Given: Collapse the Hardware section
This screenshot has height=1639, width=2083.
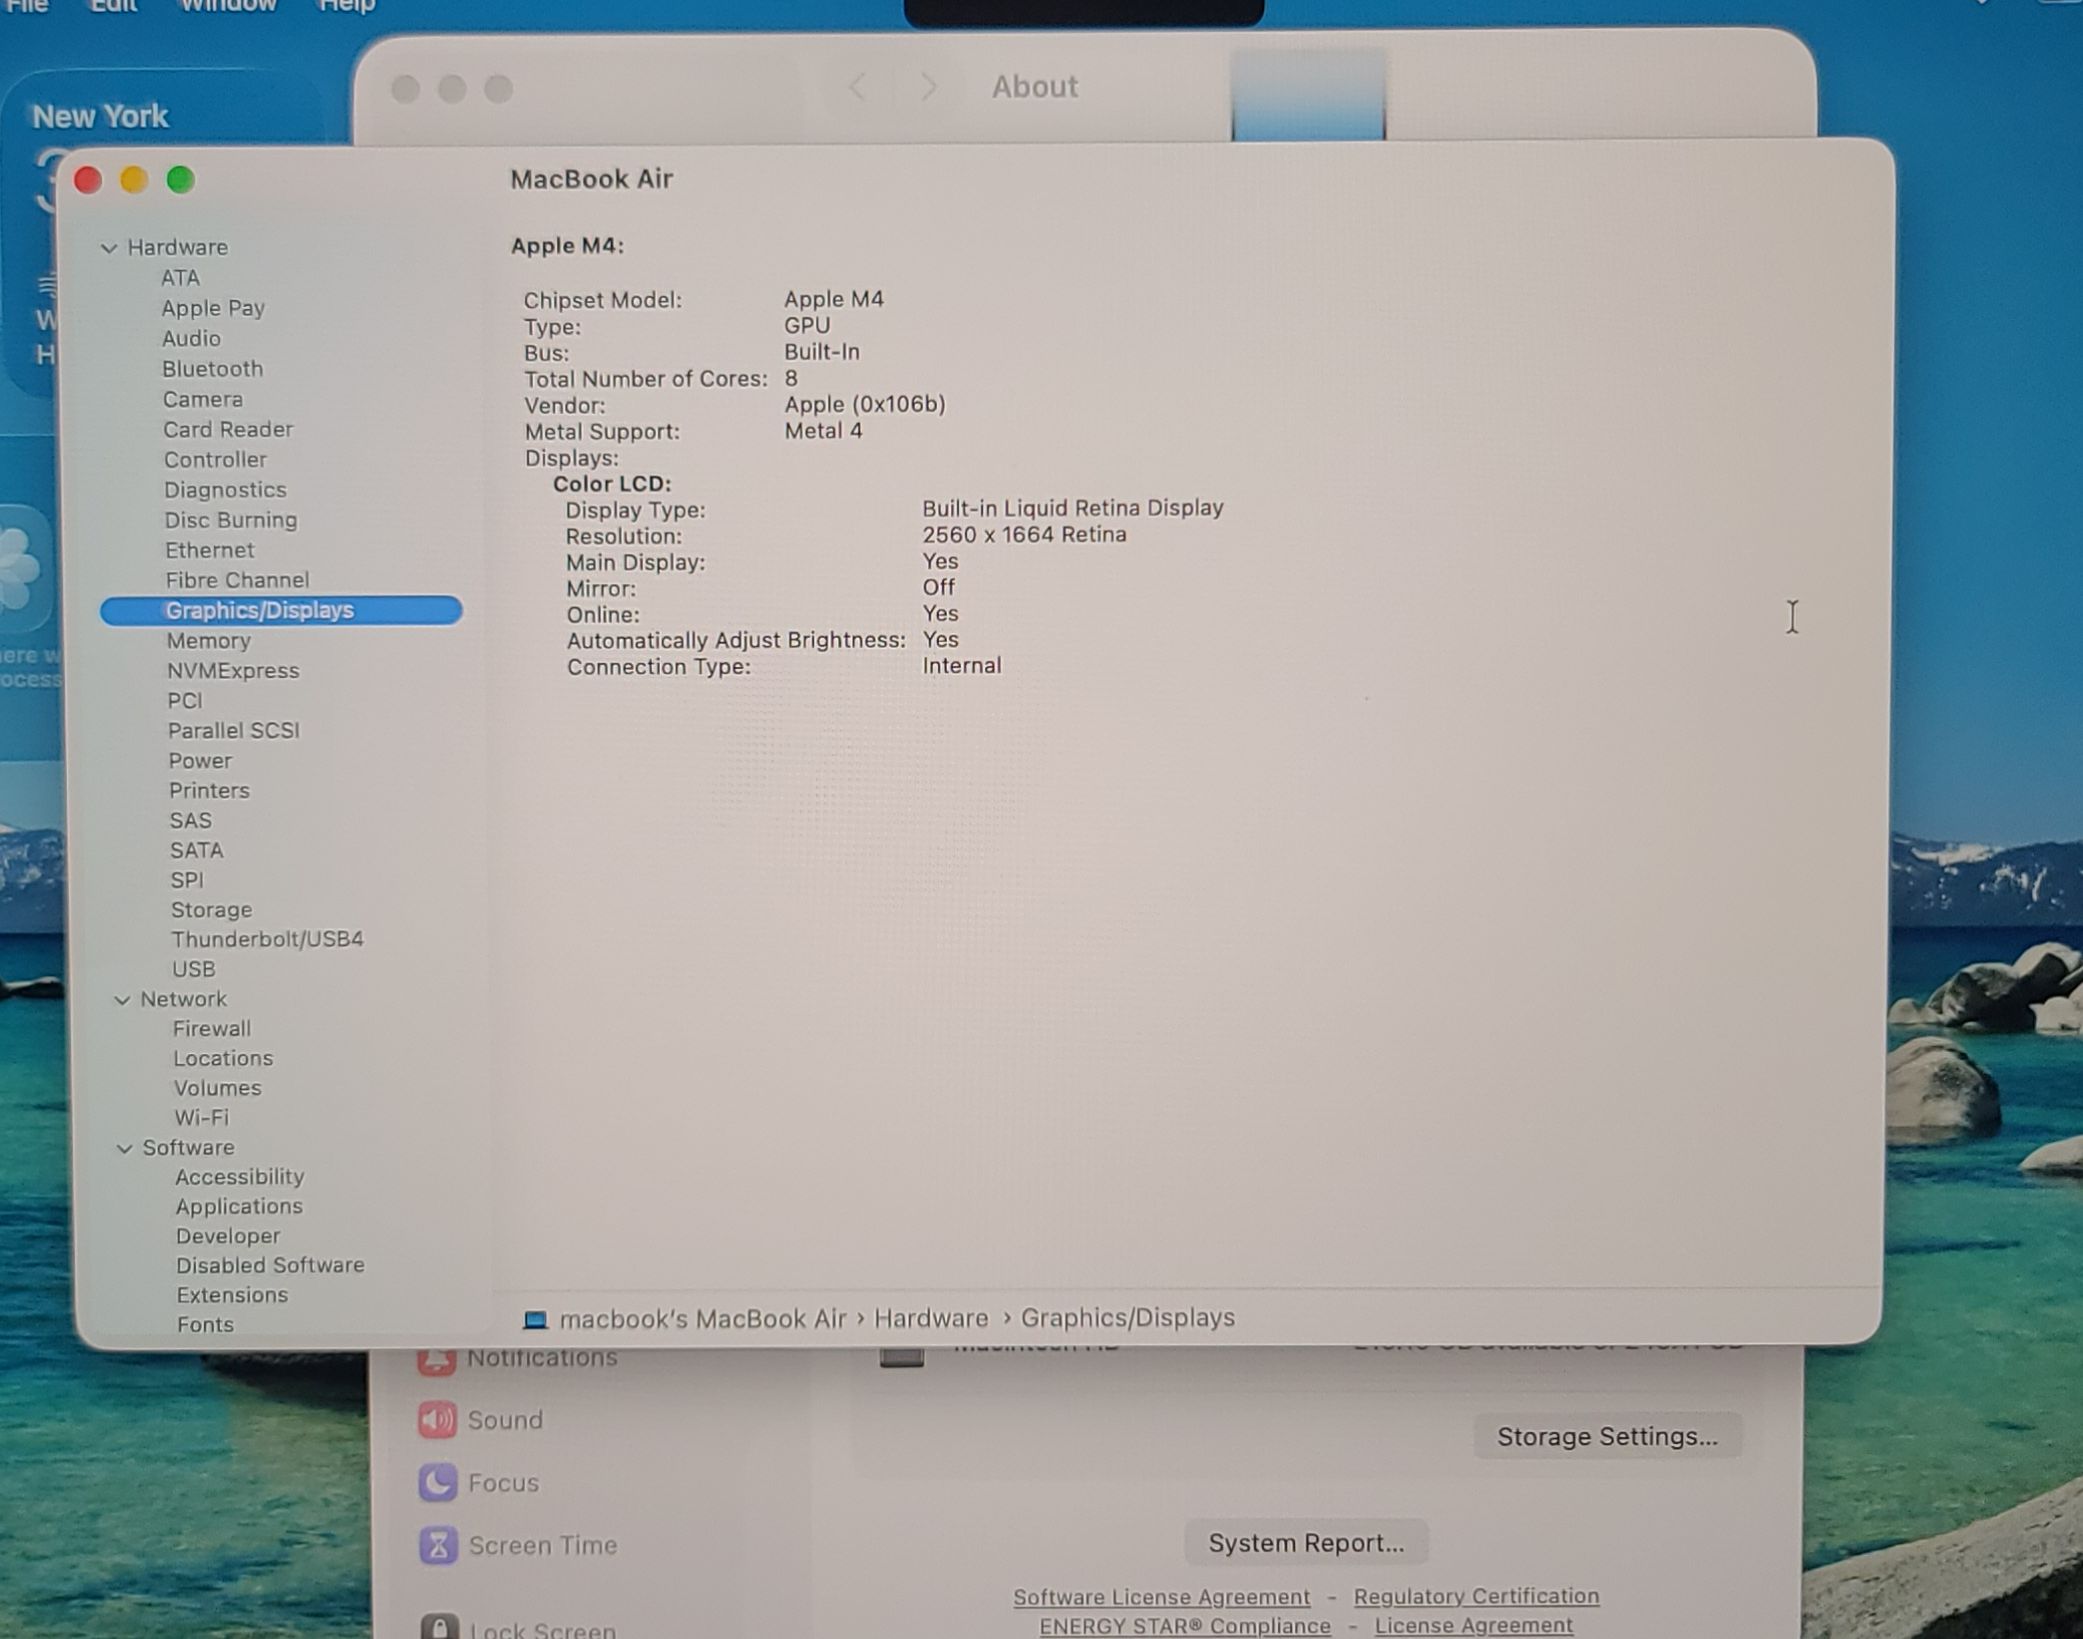Looking at the screenshot, I should [x=109, y=247].
